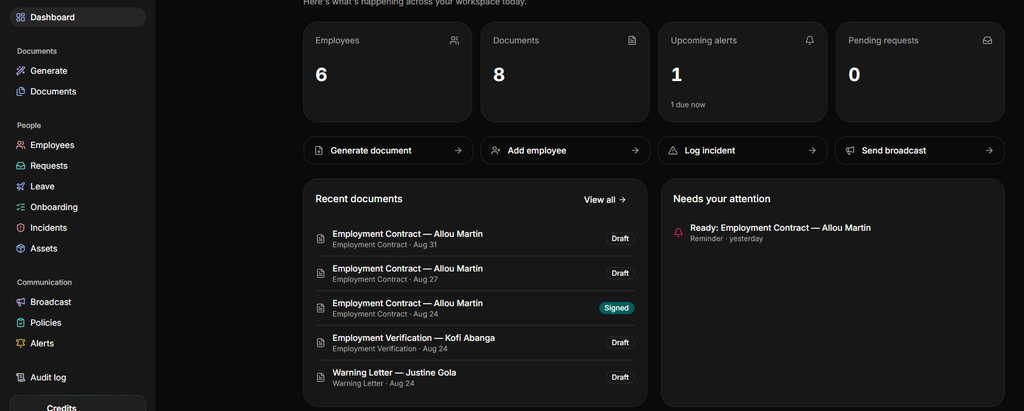The height and width of the screenshot is (411, 1024).
Task: Click the '1 due now' text
Action: coord(688,105)
